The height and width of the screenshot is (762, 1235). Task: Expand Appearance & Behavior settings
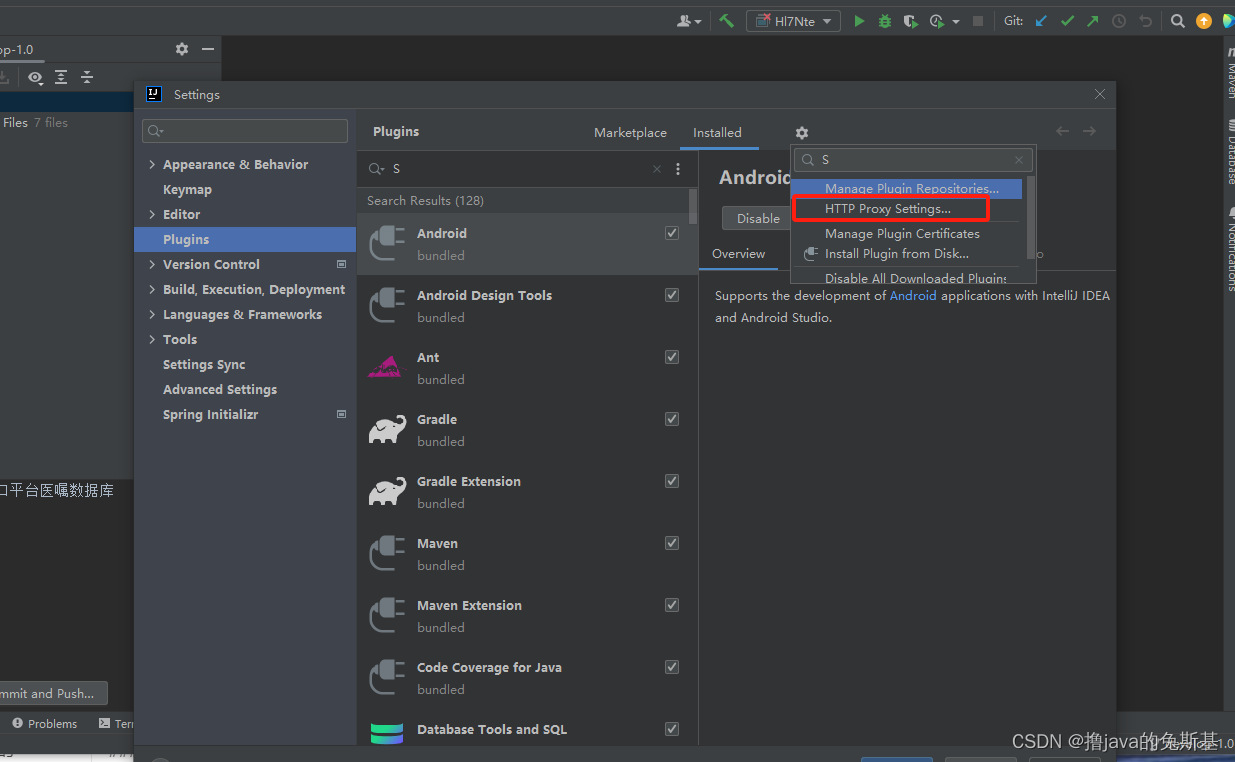(x=152, y=164)
